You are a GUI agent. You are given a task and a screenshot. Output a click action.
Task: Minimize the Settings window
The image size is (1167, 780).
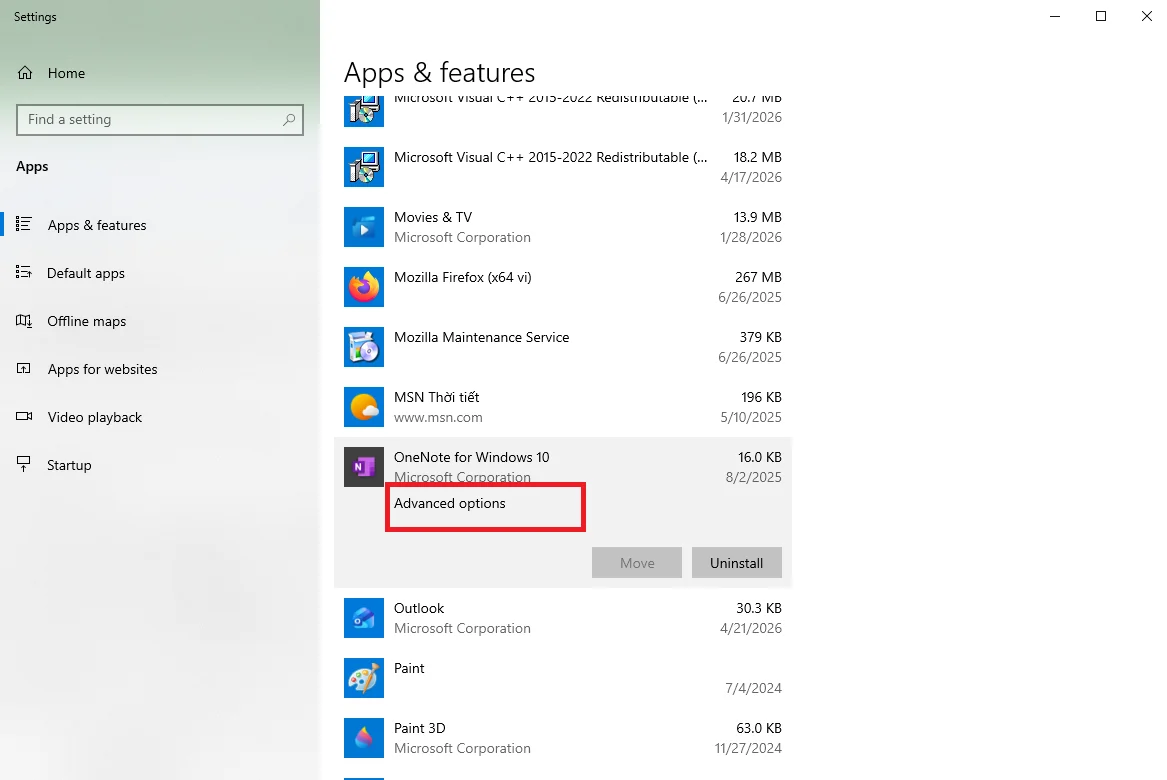pyautogui.click(x=1055, y=16)
